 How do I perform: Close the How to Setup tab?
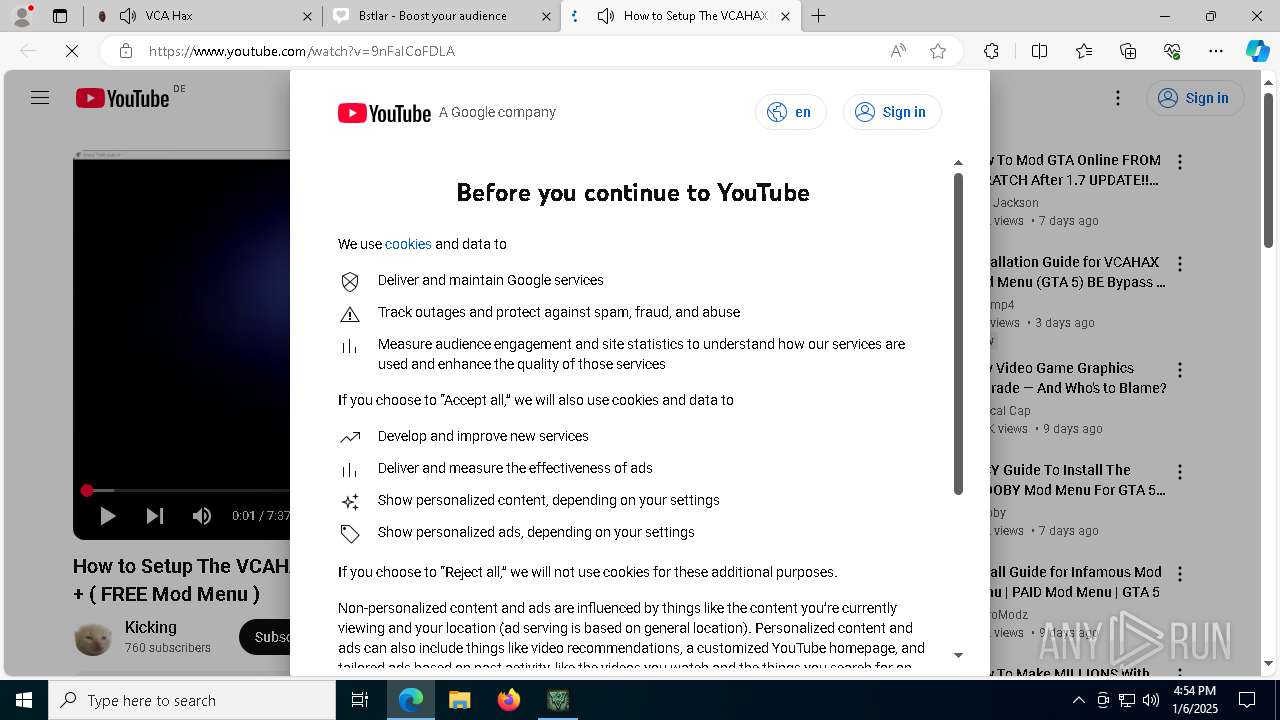click(x=785, y=16)
